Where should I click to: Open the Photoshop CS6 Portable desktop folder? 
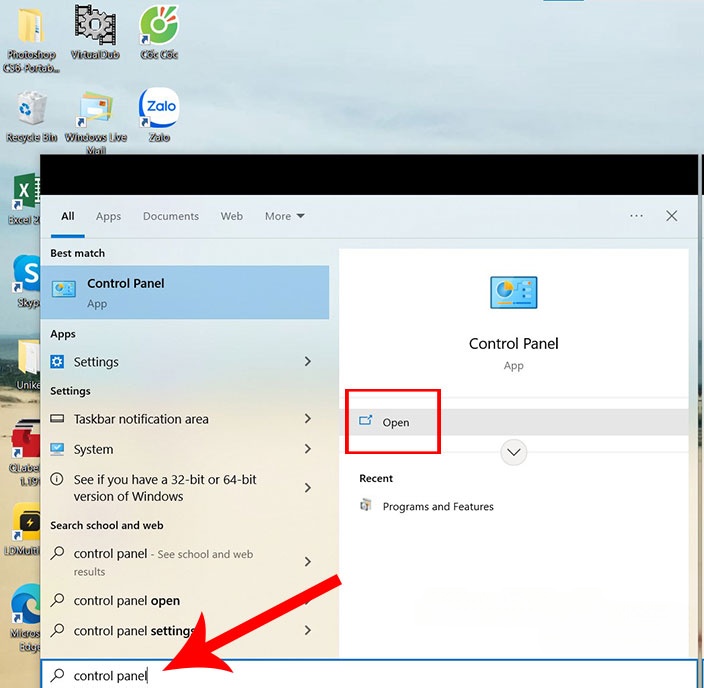pos(31,38)
